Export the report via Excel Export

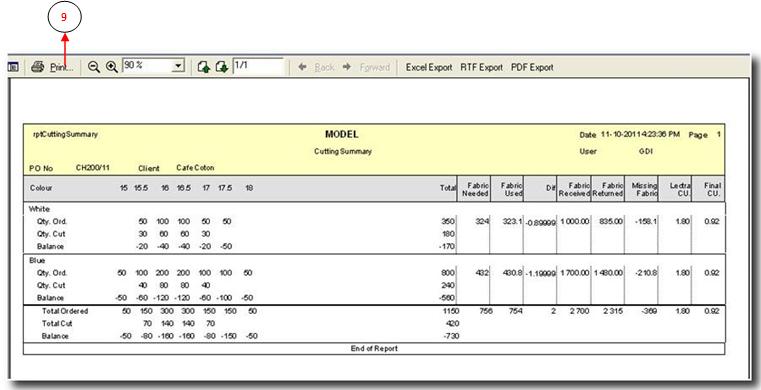click(x=429, y=67)
